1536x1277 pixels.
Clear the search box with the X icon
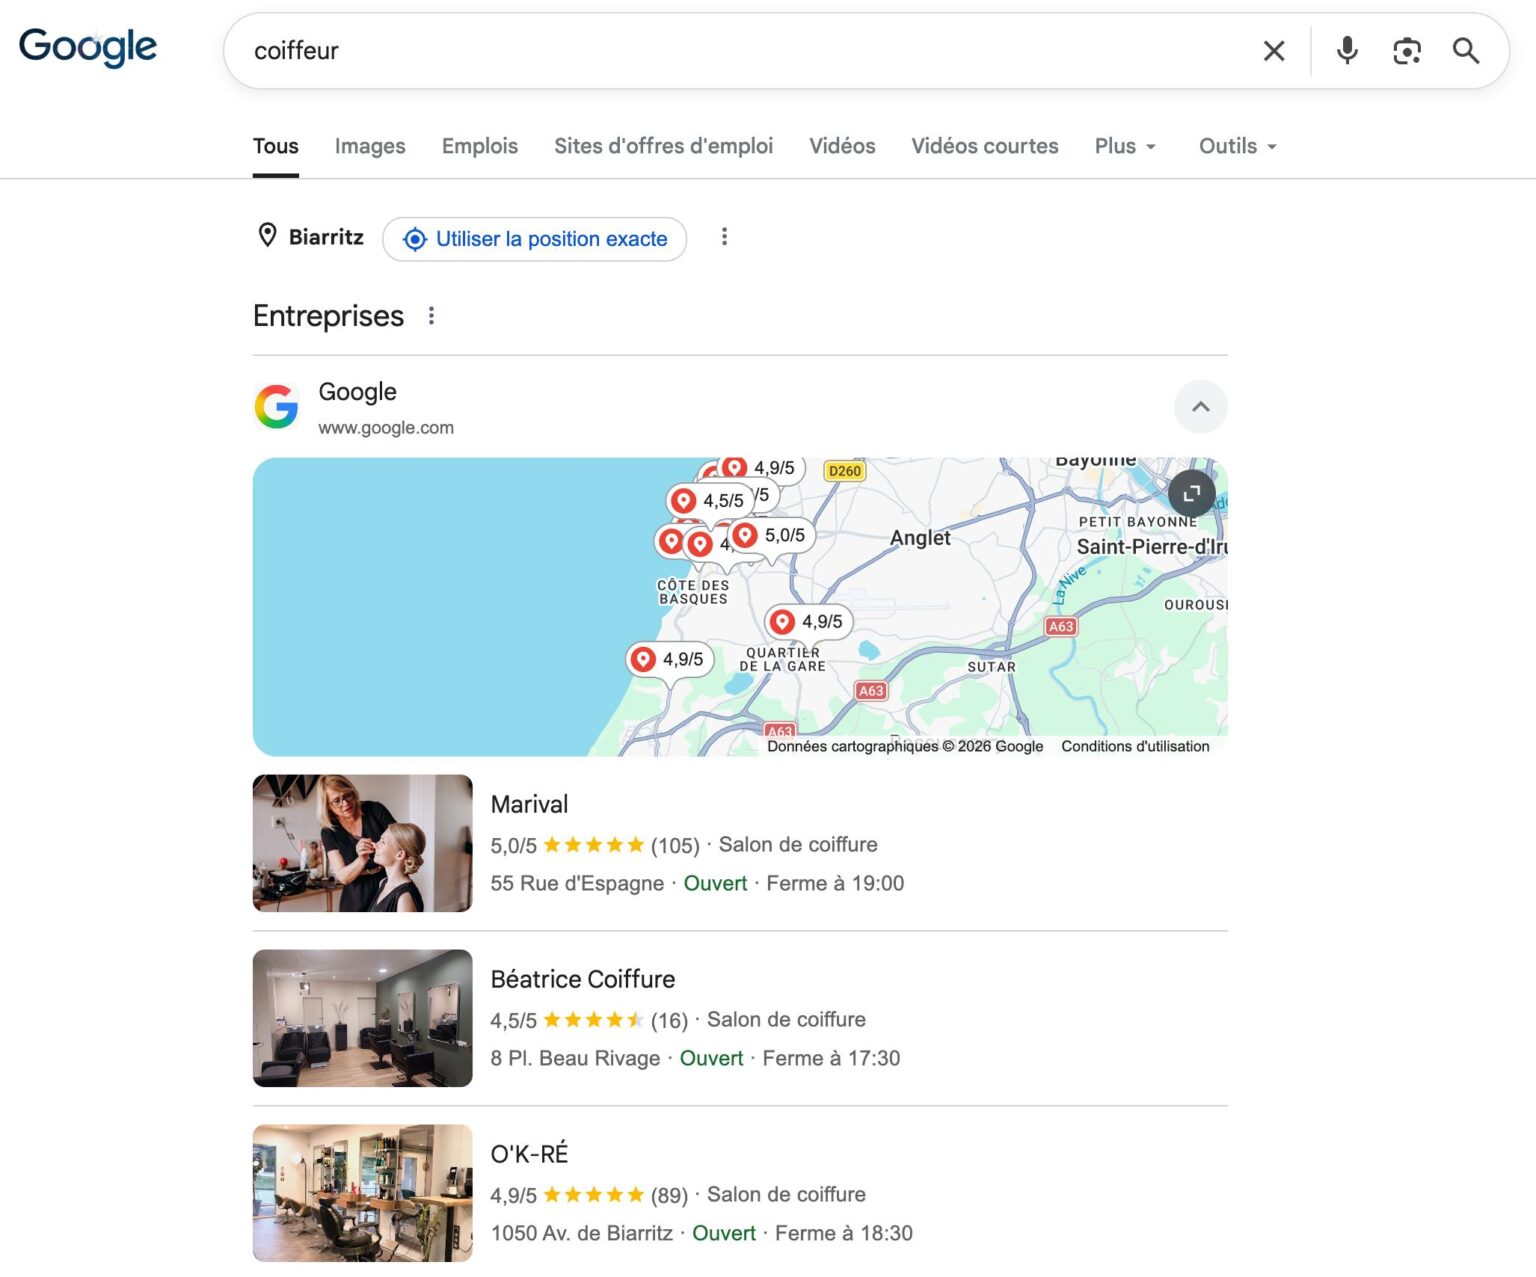pyautogui.click(x=1274, y=51)
